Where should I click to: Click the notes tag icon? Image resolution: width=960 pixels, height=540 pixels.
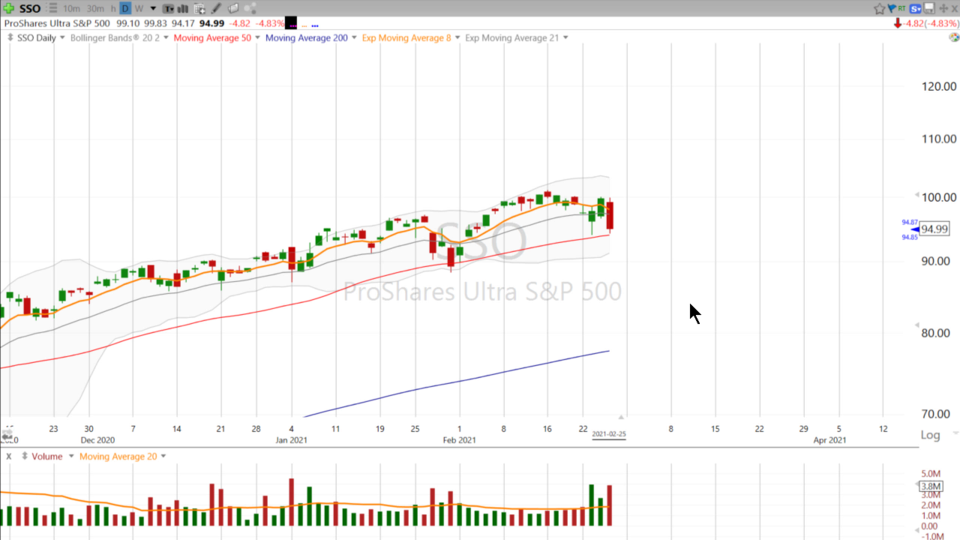pos(233,9)
